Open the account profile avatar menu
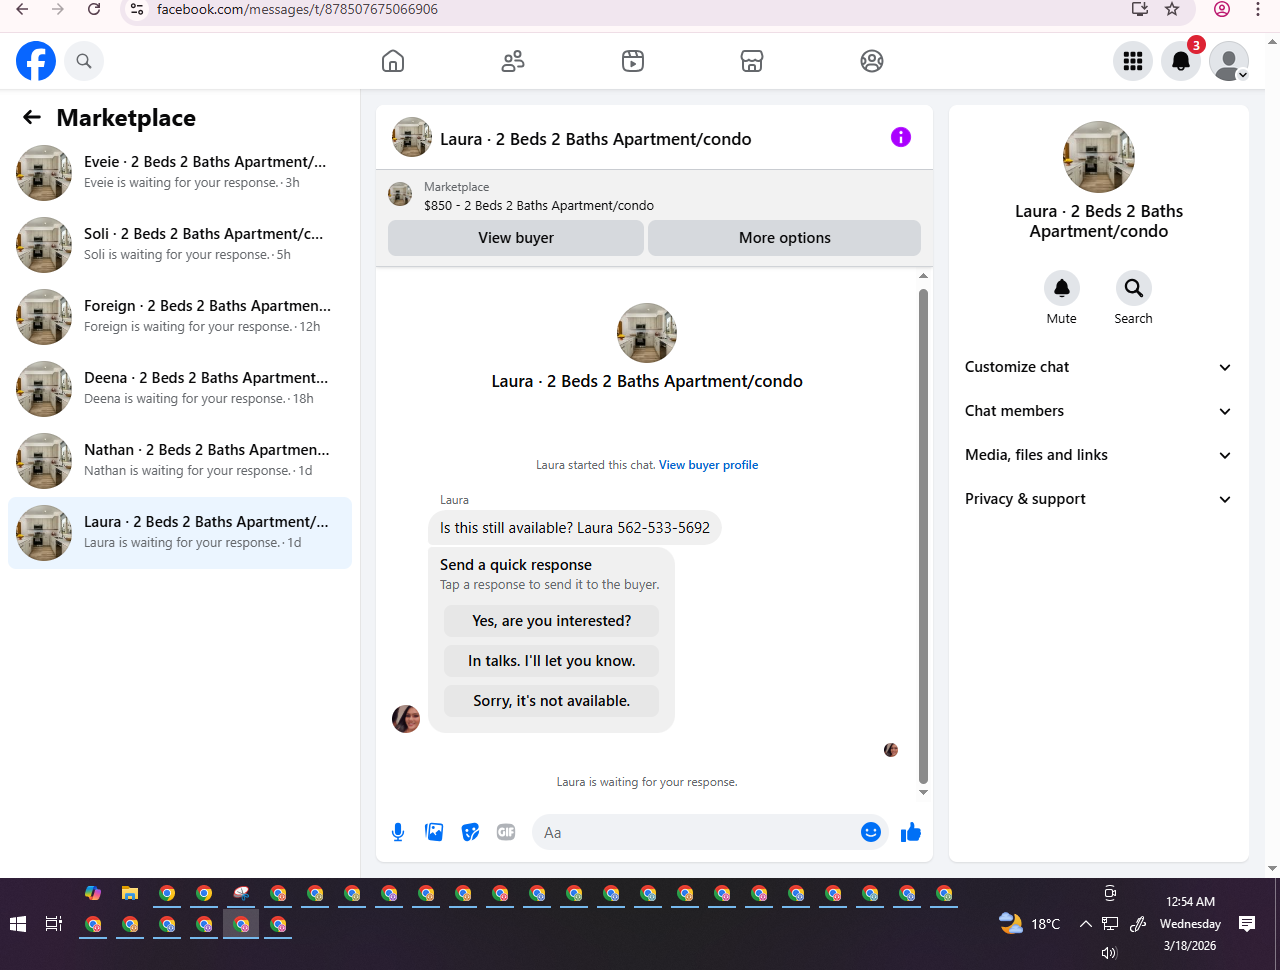 point(1229,61)
